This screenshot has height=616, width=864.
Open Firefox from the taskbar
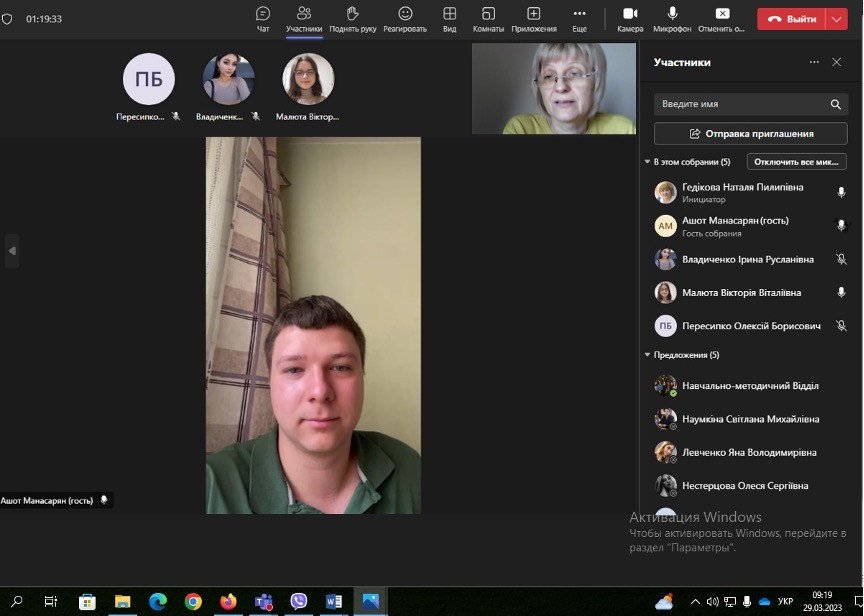pos(228,601)
